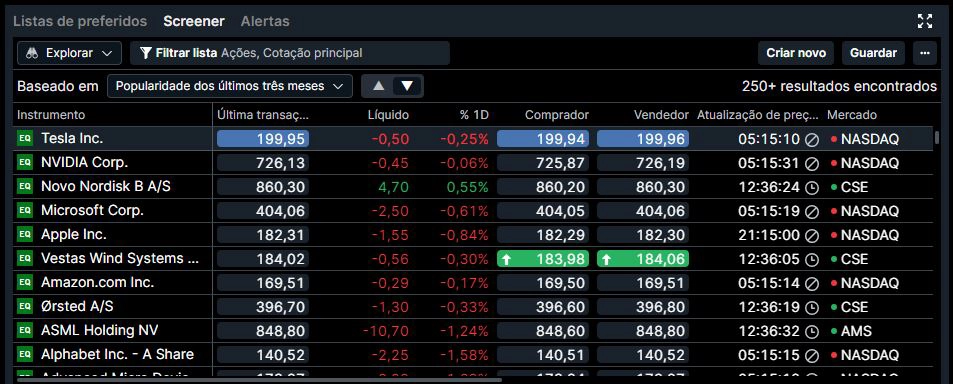
Task: Select the Mercado column header
Action: [852, 115]
